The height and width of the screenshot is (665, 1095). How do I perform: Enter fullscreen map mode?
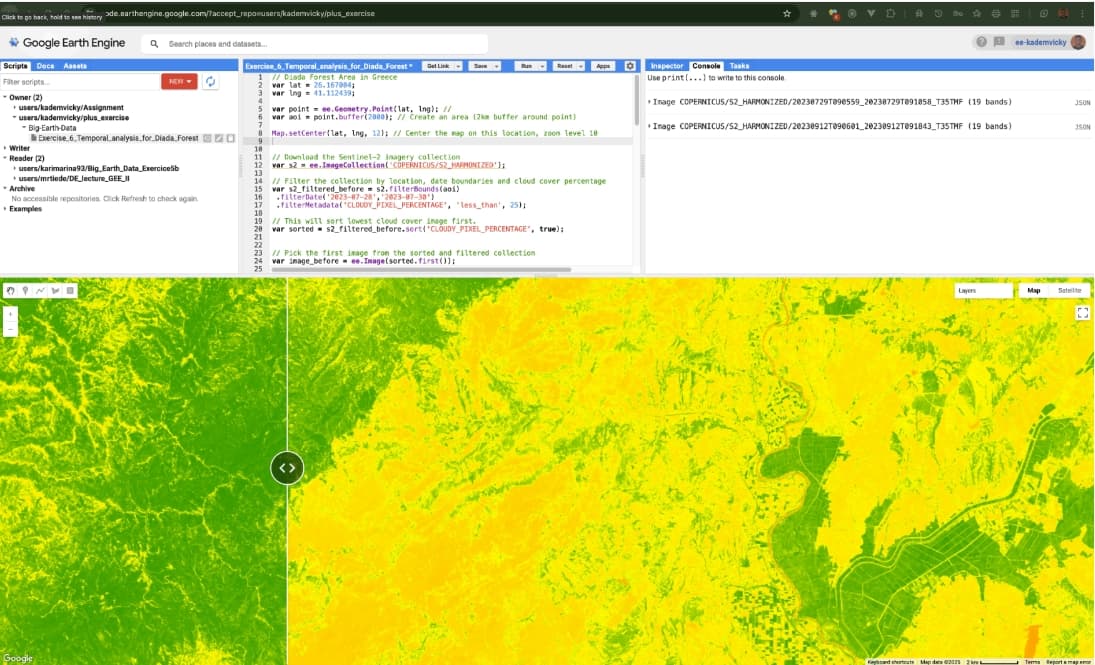(1083, 312)
